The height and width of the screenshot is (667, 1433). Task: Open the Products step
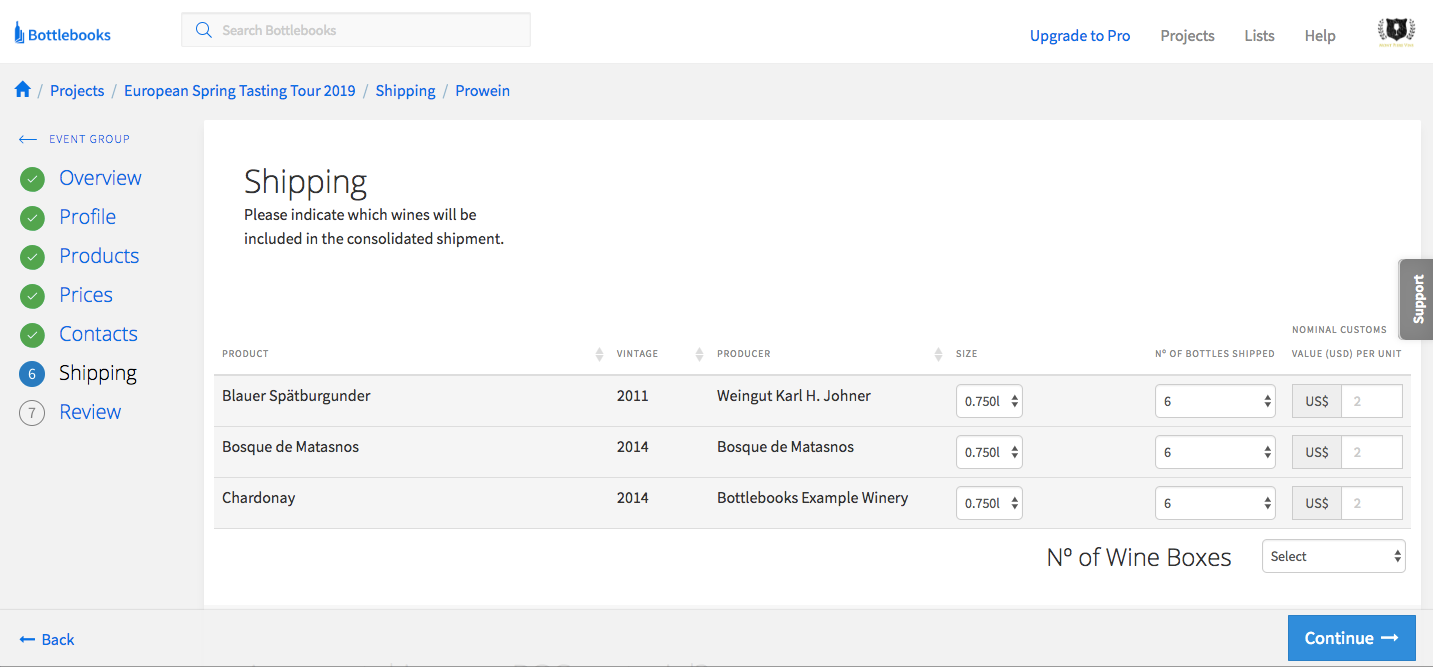click(x=99, y=256)
